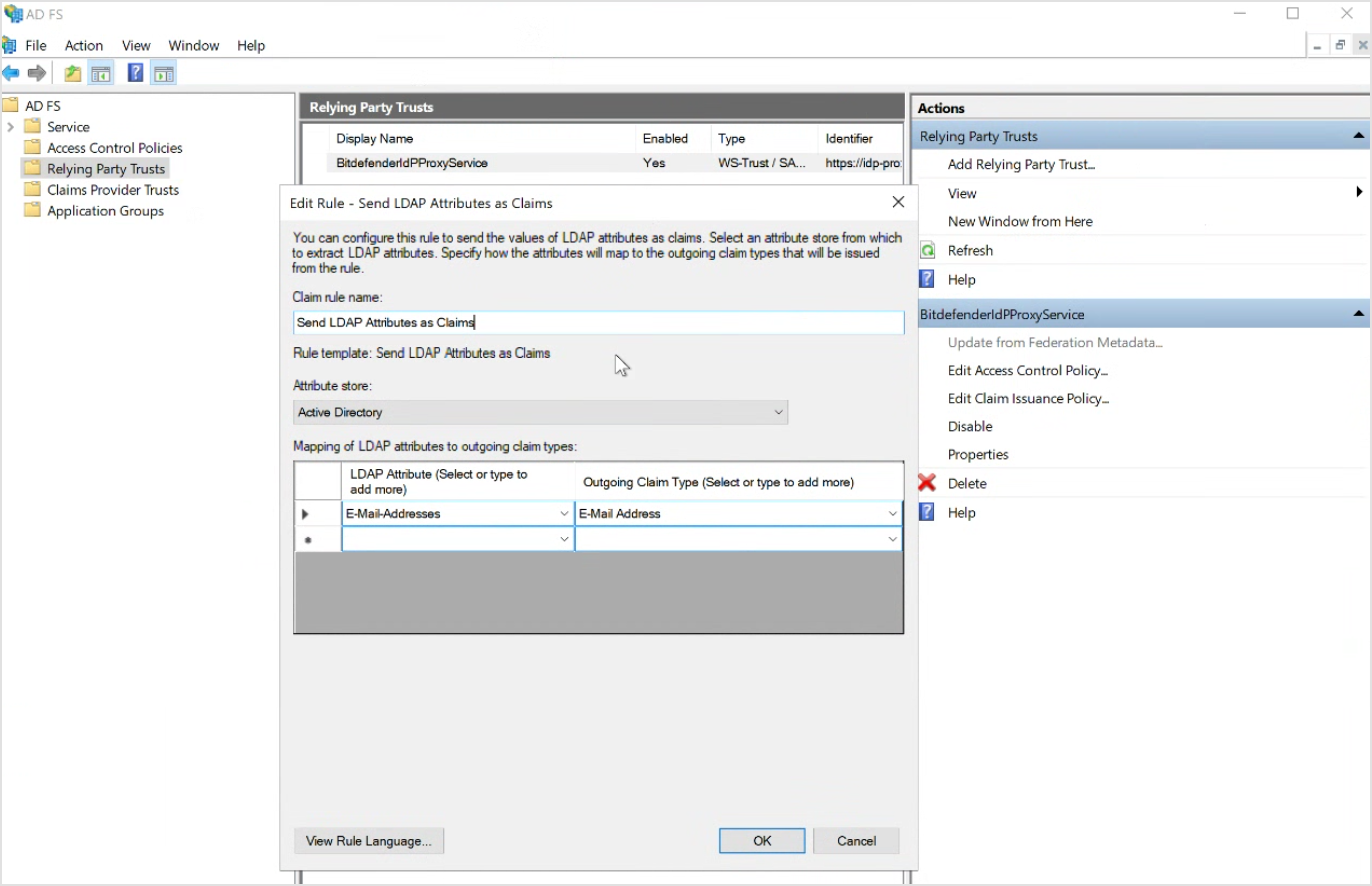The image size is (1372, 886).
Task: Select the new row asterisk header
Action: point(317,540)
